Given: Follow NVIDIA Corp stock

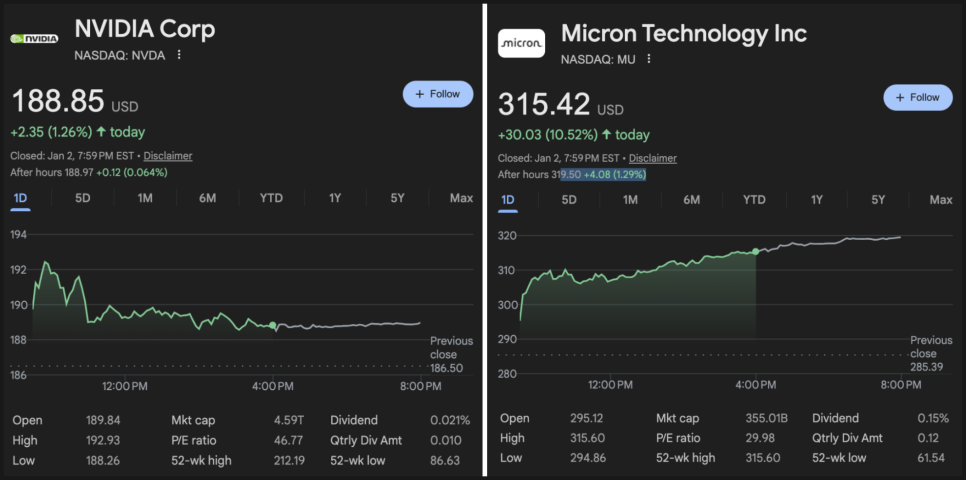Looking at the screenshot, I should 438,94.
